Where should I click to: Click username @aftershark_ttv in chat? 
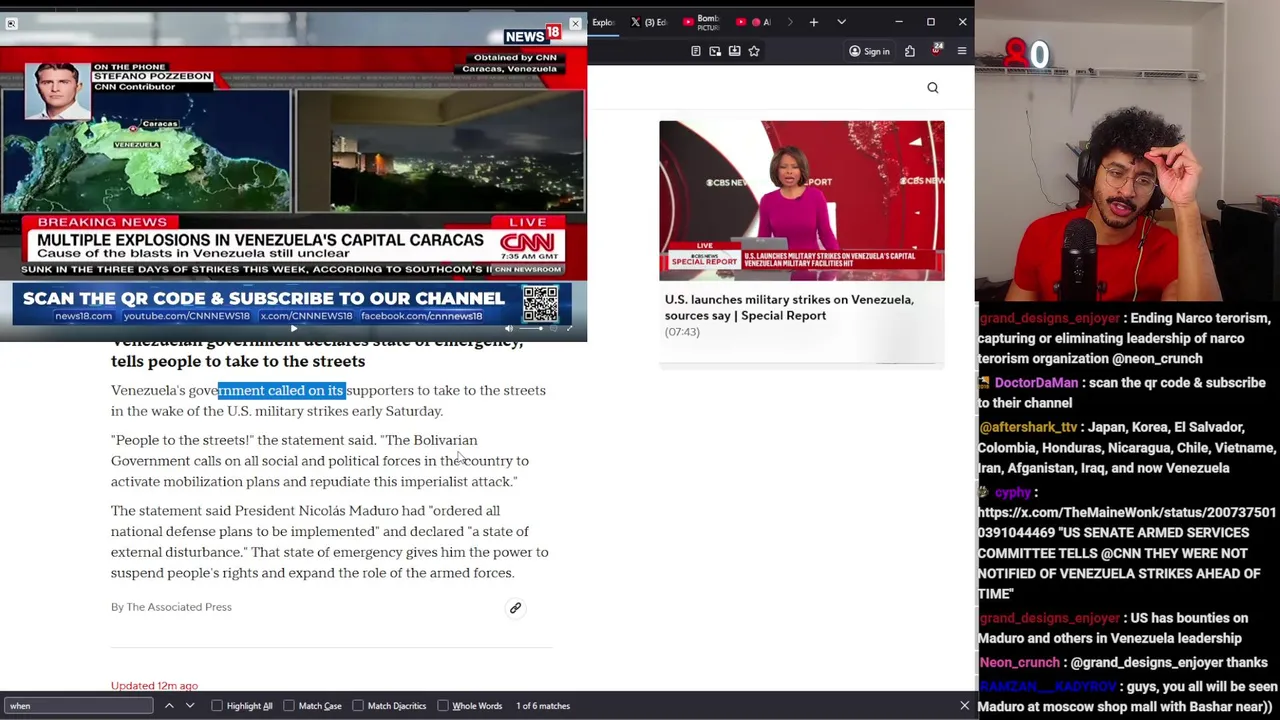click(x=1027, y=427)
